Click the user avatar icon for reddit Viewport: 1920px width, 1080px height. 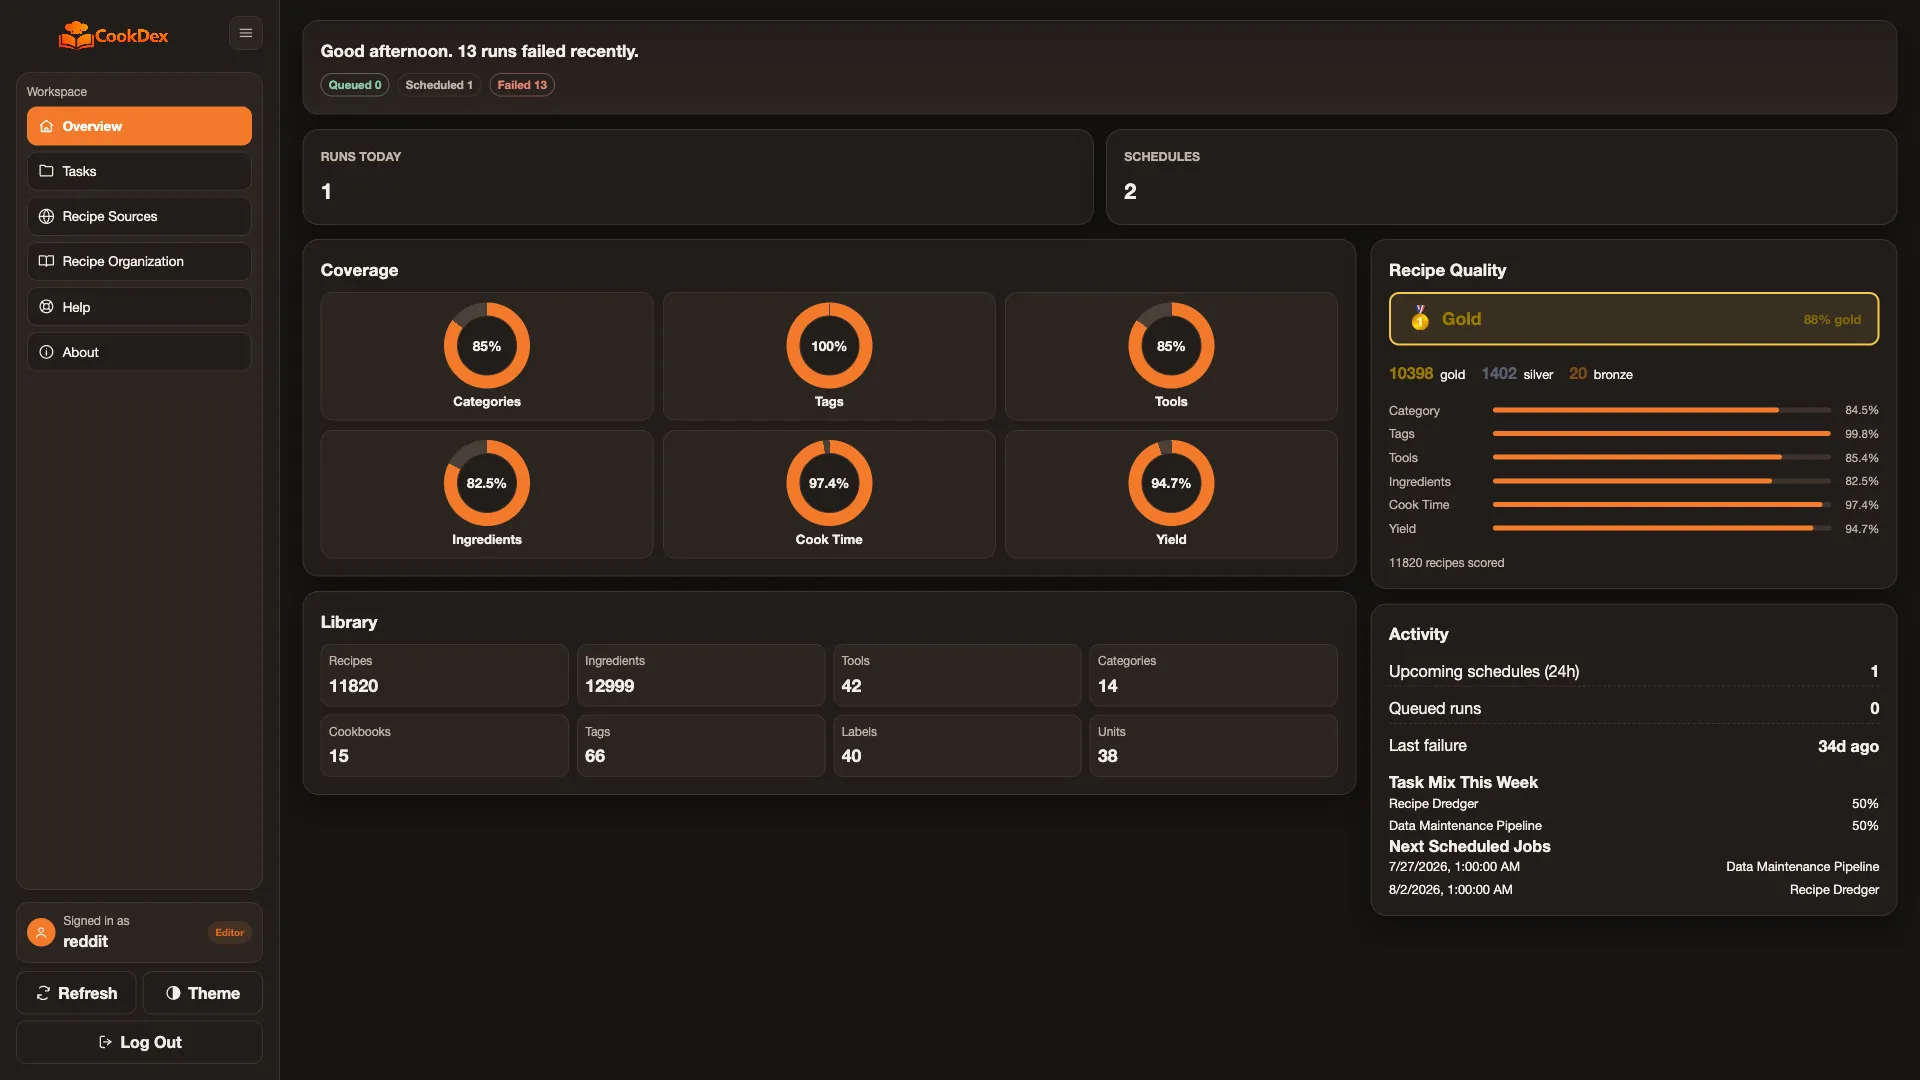point(41,932)
